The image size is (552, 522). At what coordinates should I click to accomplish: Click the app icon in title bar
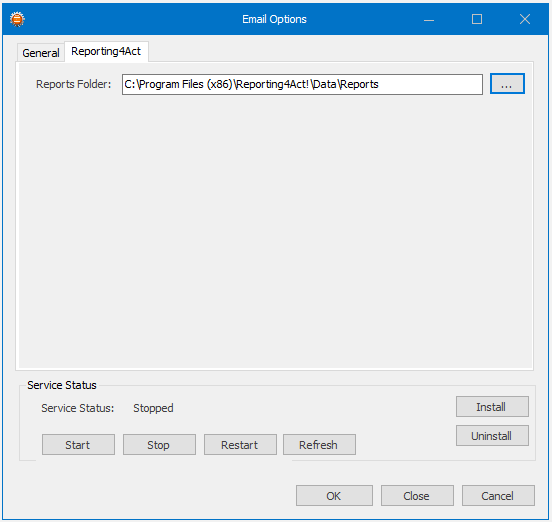(x=17, y=19)
